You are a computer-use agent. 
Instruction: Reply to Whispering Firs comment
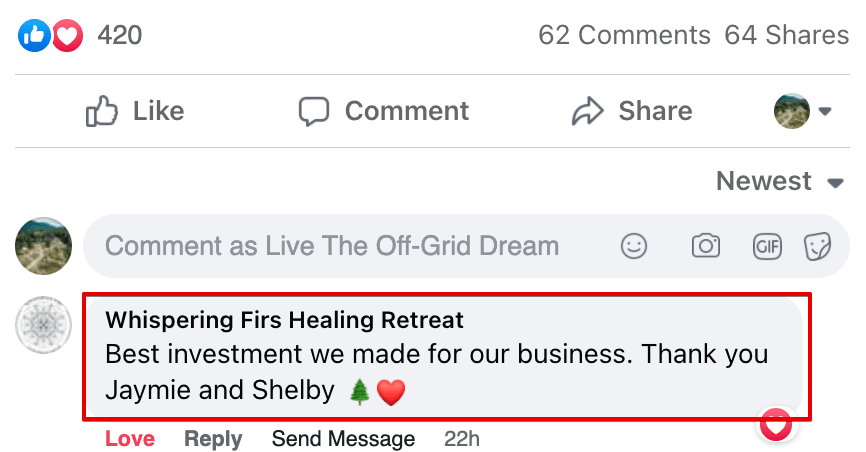click(213, 439)
